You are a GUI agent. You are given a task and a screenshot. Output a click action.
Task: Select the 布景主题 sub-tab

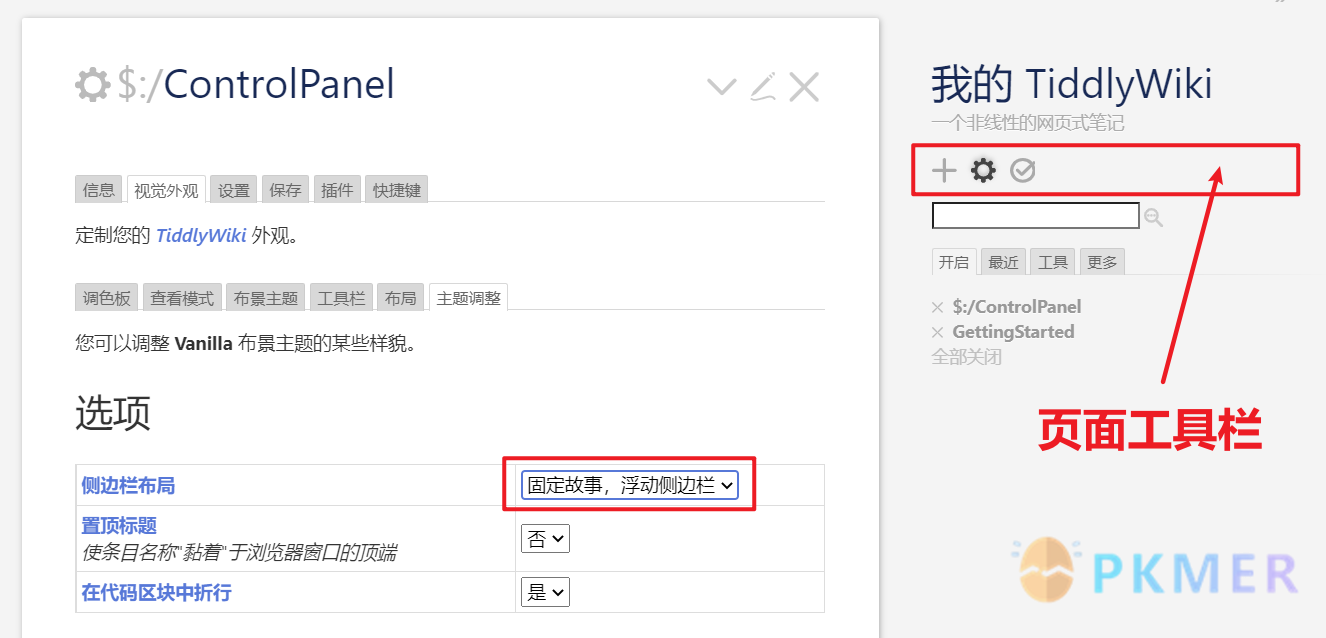click(x=266, y=297)
